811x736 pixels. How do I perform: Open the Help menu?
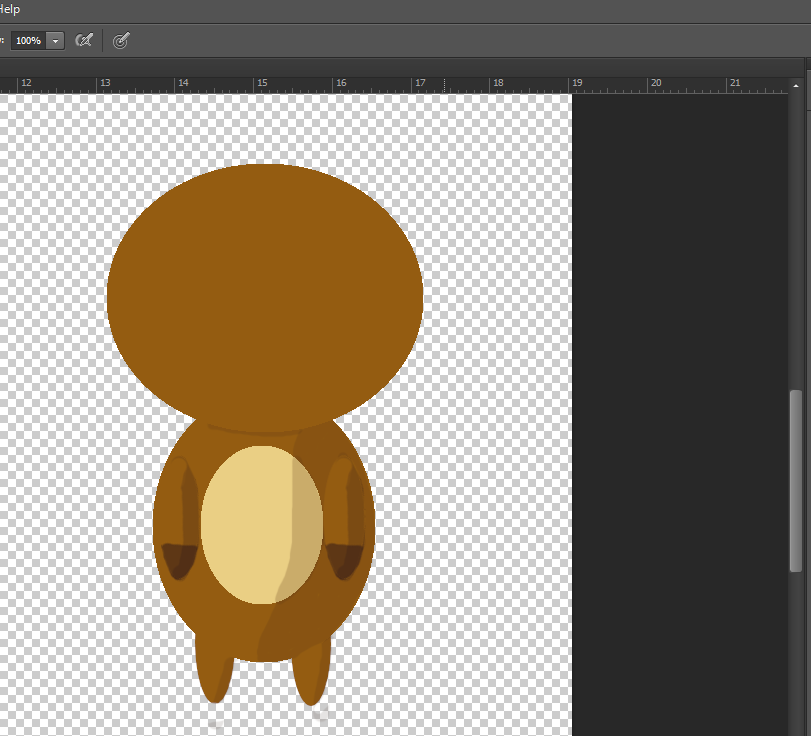click(x=9, y=9)
